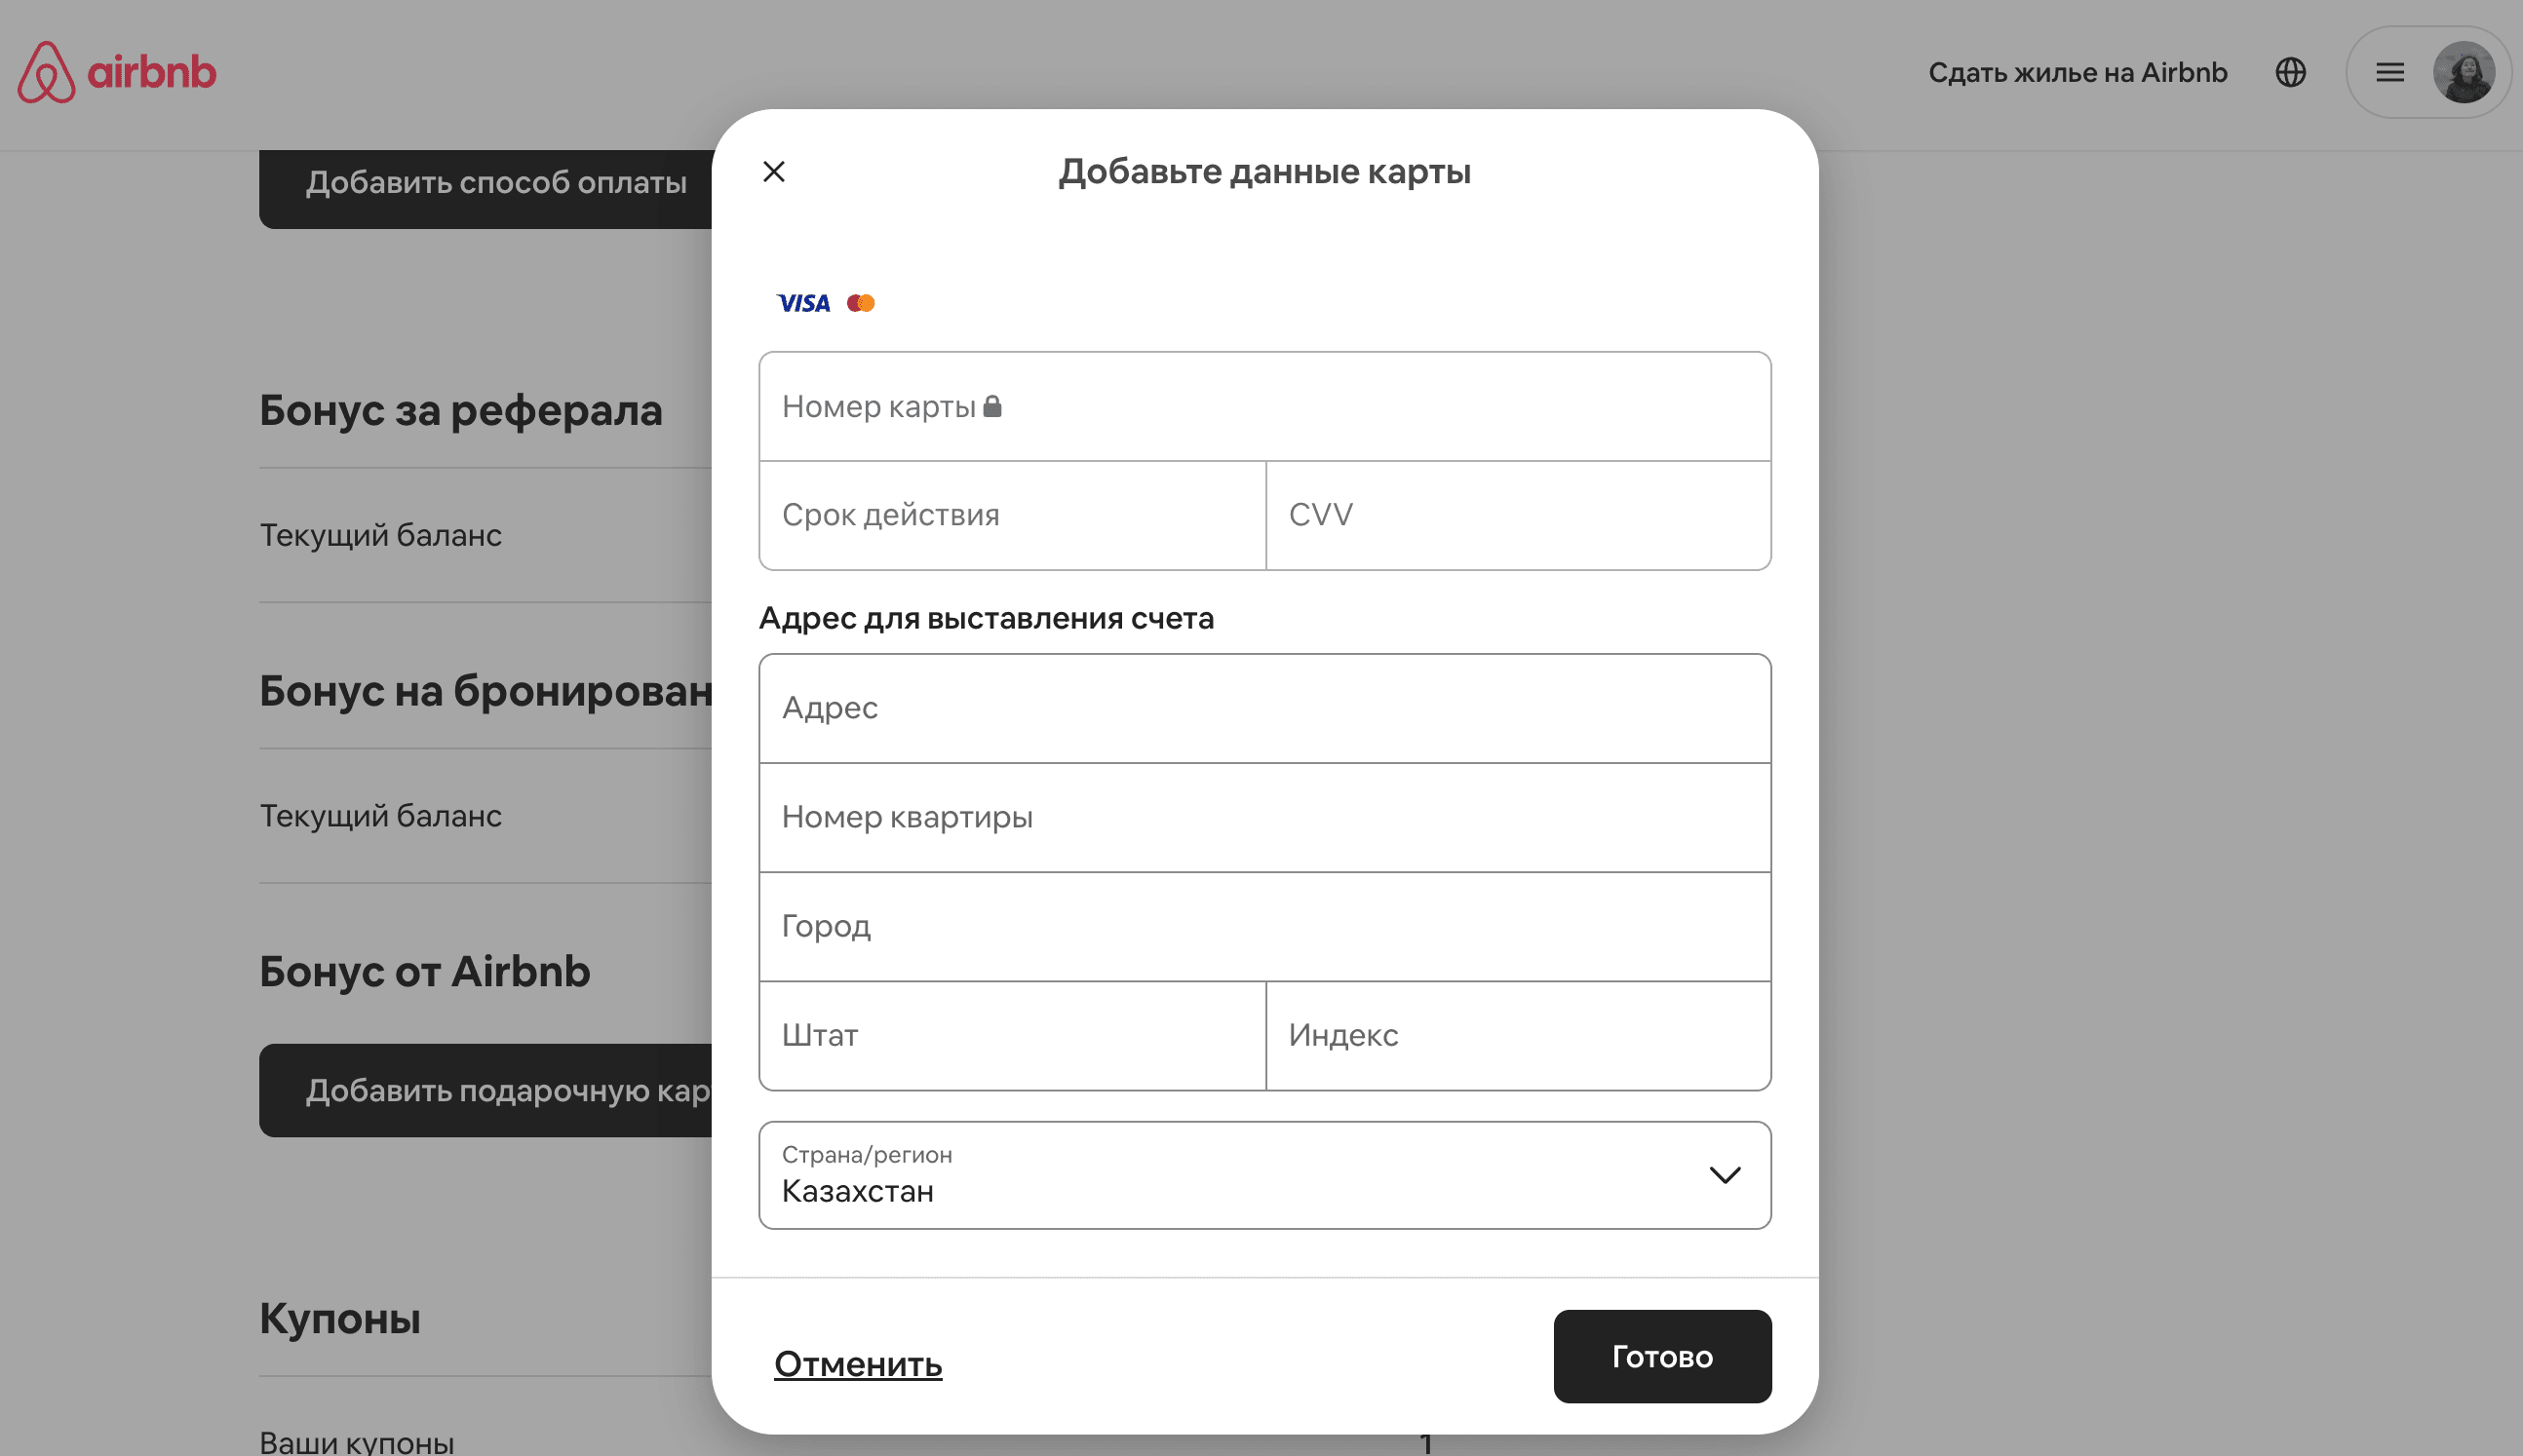Image resolution: width=2523 pixels, height=1456 pixels.
Task: Focus the Номер карты input field
Action: pos(1265,406)
